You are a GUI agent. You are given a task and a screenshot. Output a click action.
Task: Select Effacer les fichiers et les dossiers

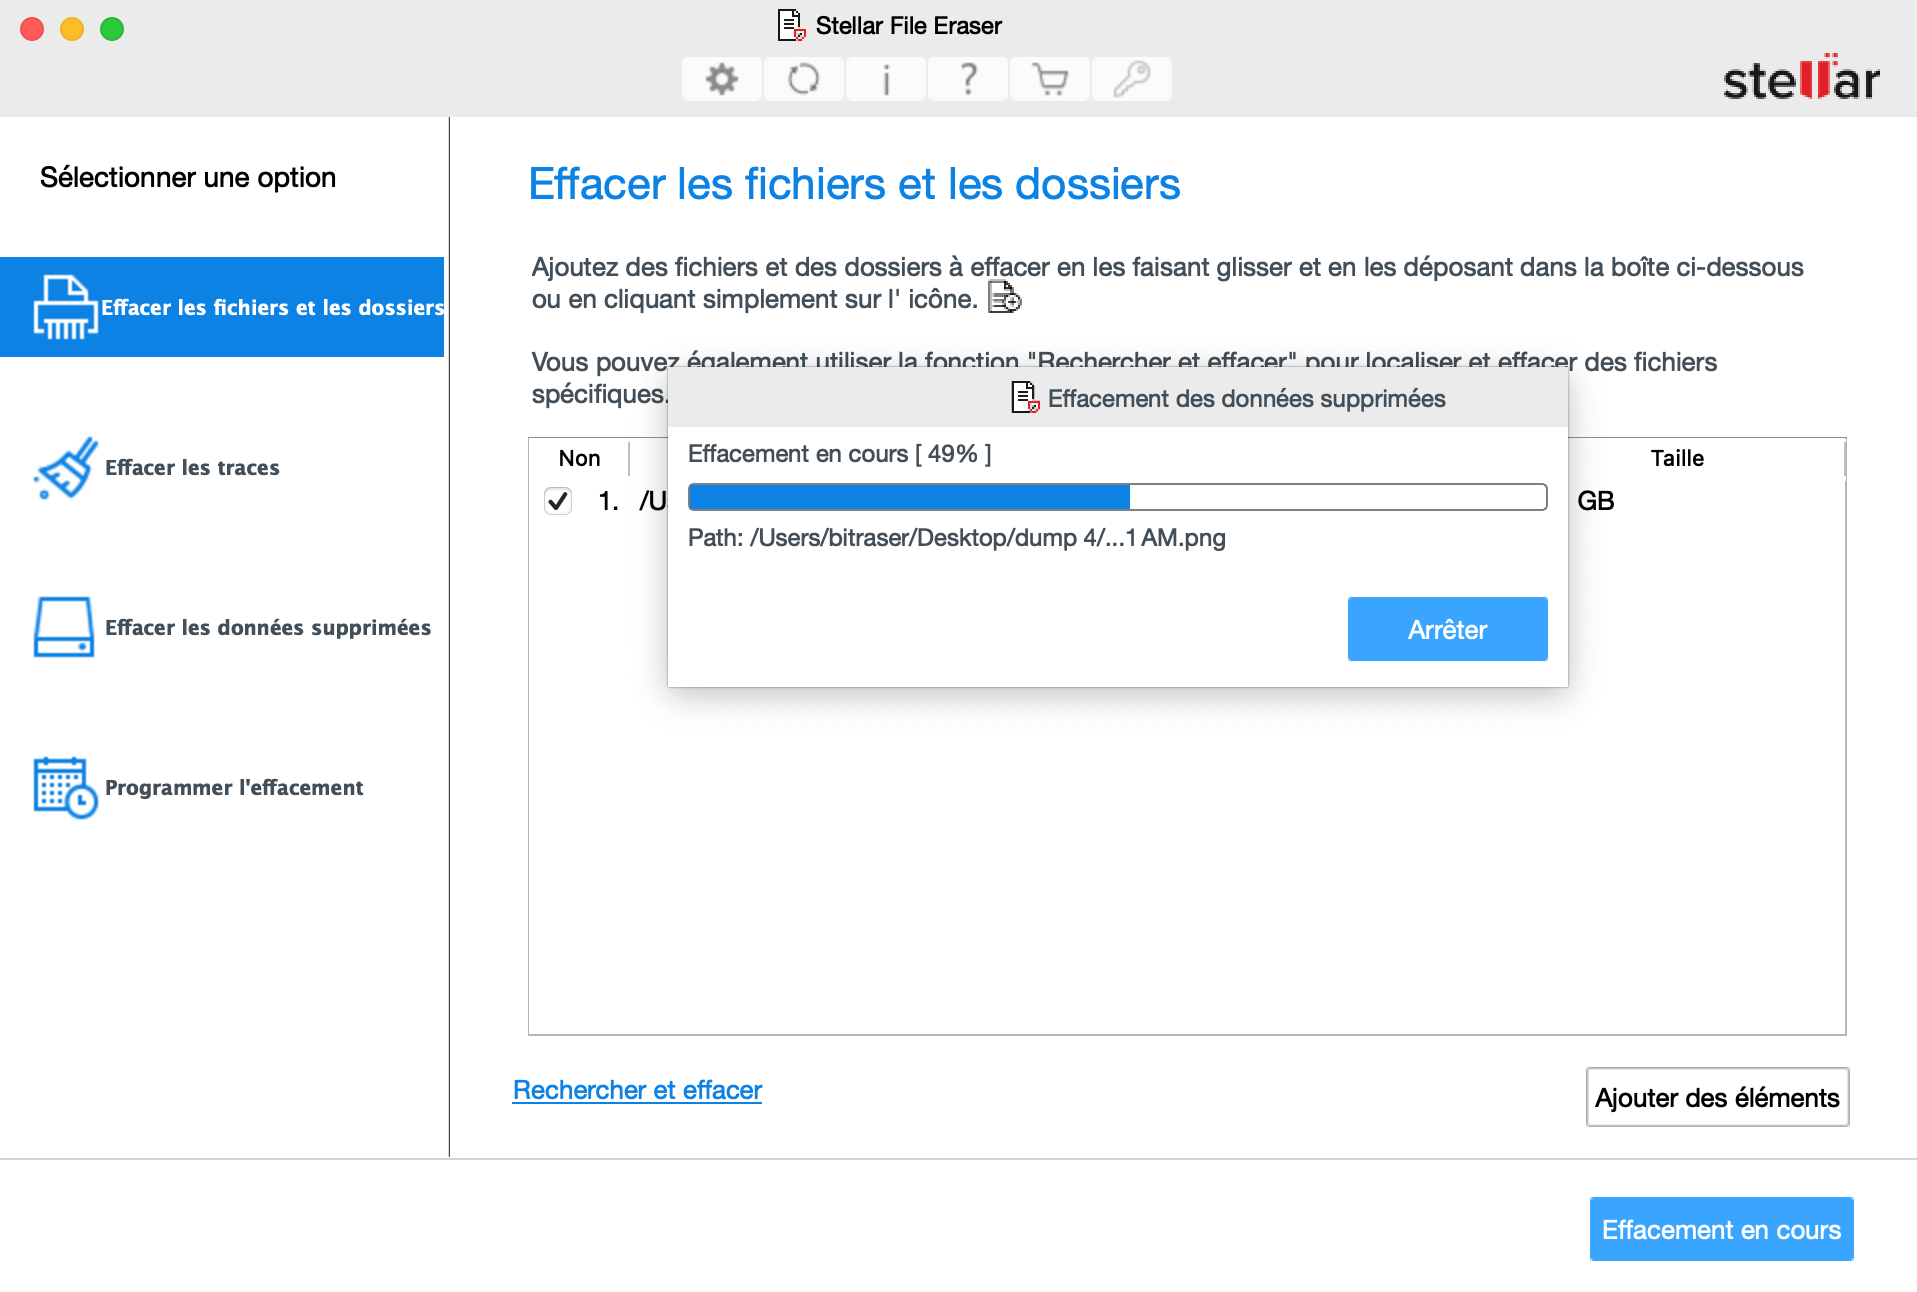tap(222, 307)
